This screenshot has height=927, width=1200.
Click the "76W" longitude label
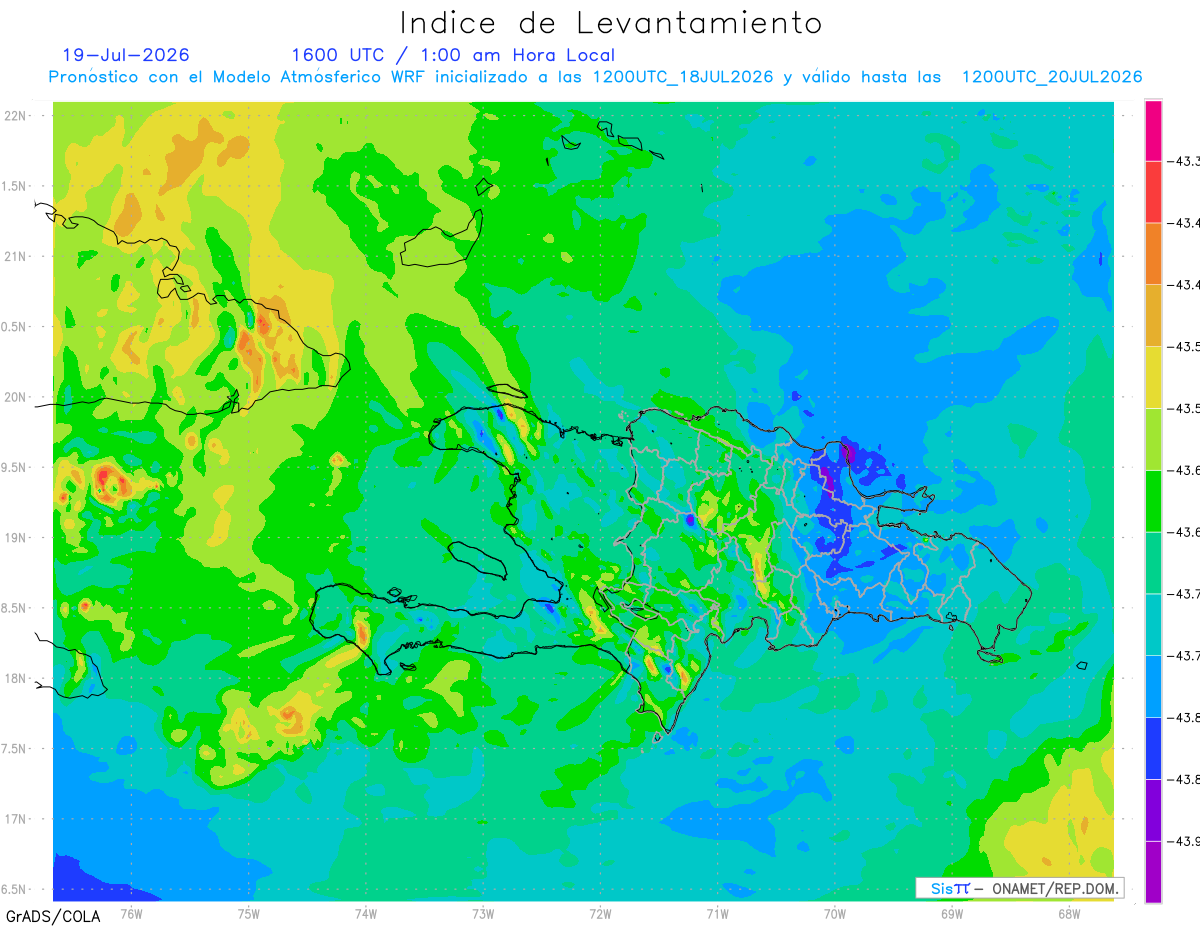pyautogui.click(x=131, y=912)
